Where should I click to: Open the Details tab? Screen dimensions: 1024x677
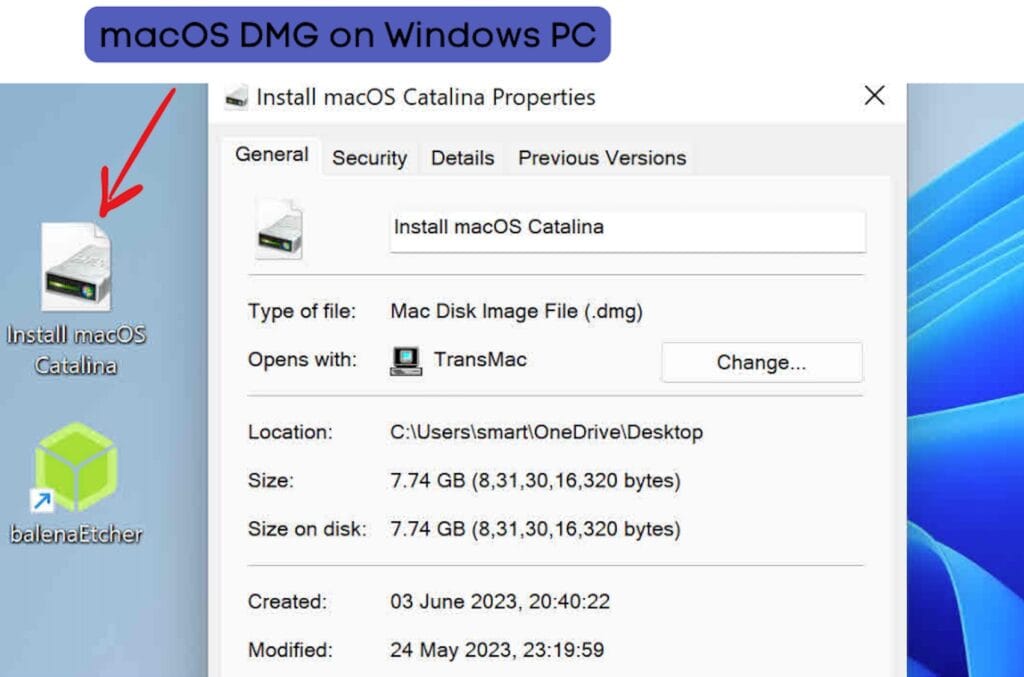pyautogui.click(x=462, y=157)
